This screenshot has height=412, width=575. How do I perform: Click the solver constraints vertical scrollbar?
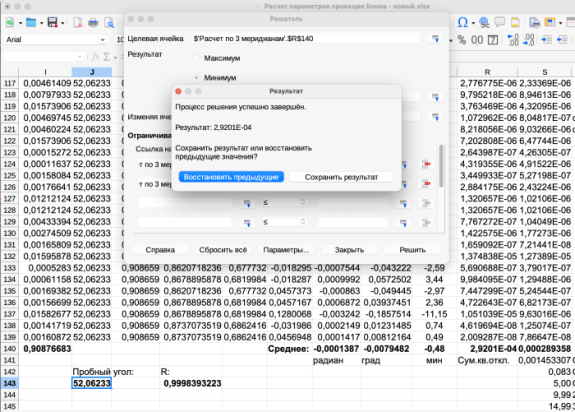(441, 166)
